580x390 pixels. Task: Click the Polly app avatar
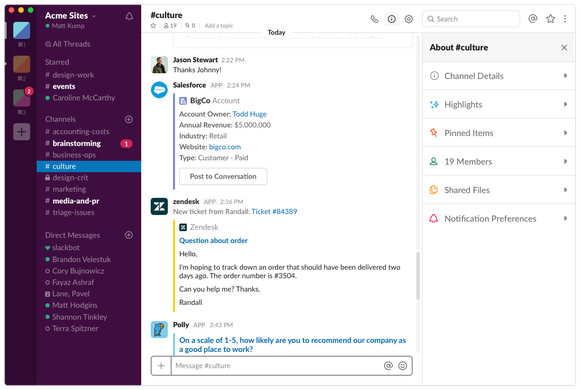click(159, 329)
